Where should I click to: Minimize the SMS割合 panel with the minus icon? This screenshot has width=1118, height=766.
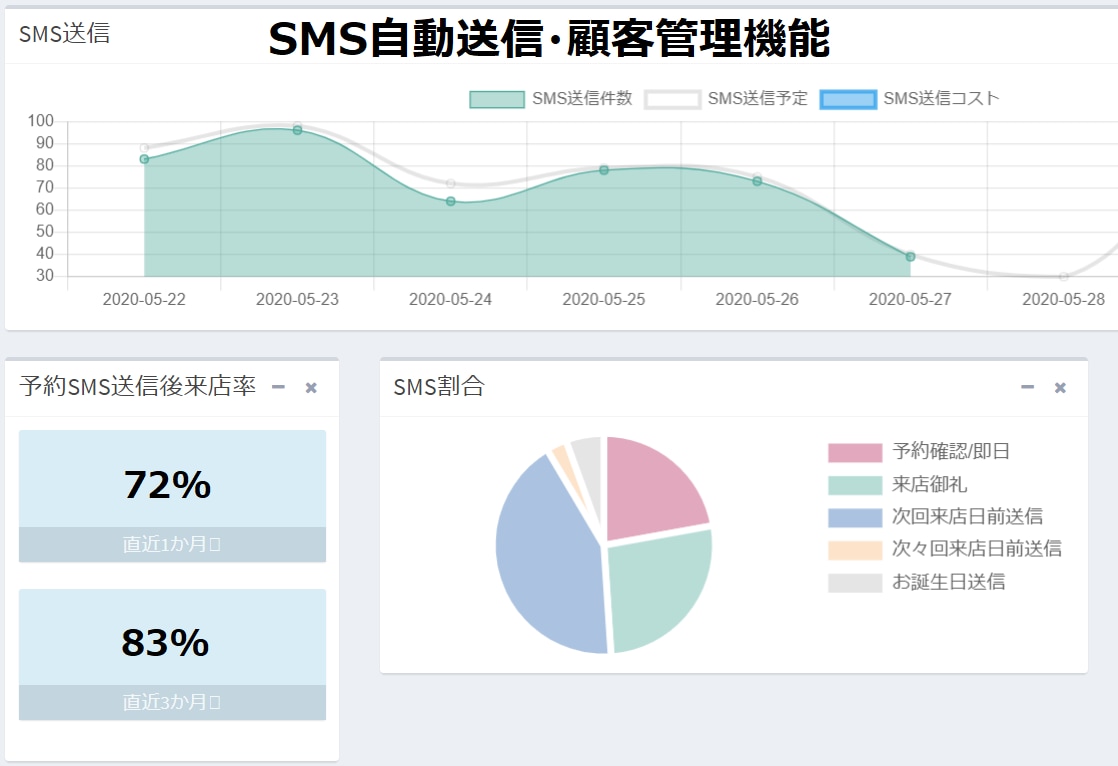(x=1027, y=387)
